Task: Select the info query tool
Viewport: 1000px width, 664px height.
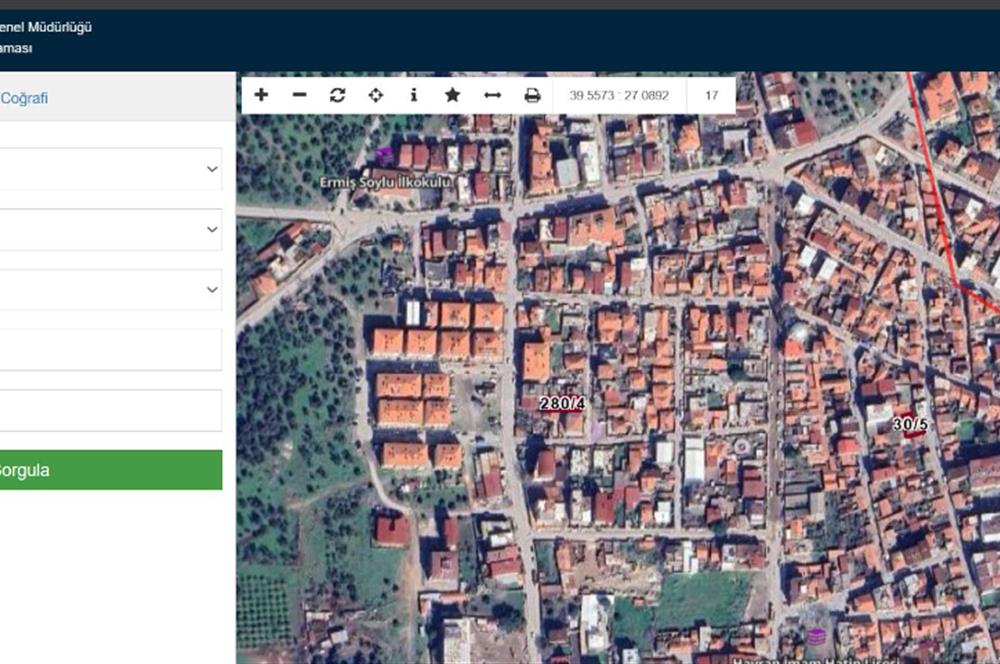Action: (414, 95)
